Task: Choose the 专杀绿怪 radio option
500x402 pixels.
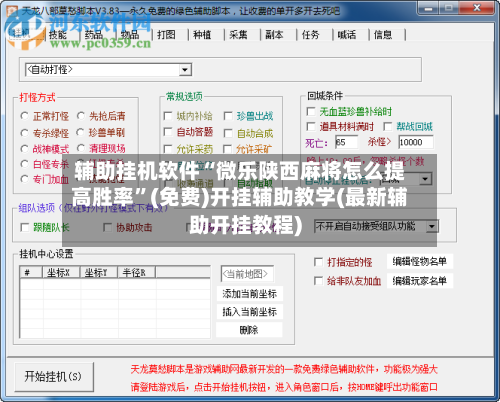Action: [x=24, y=133]
